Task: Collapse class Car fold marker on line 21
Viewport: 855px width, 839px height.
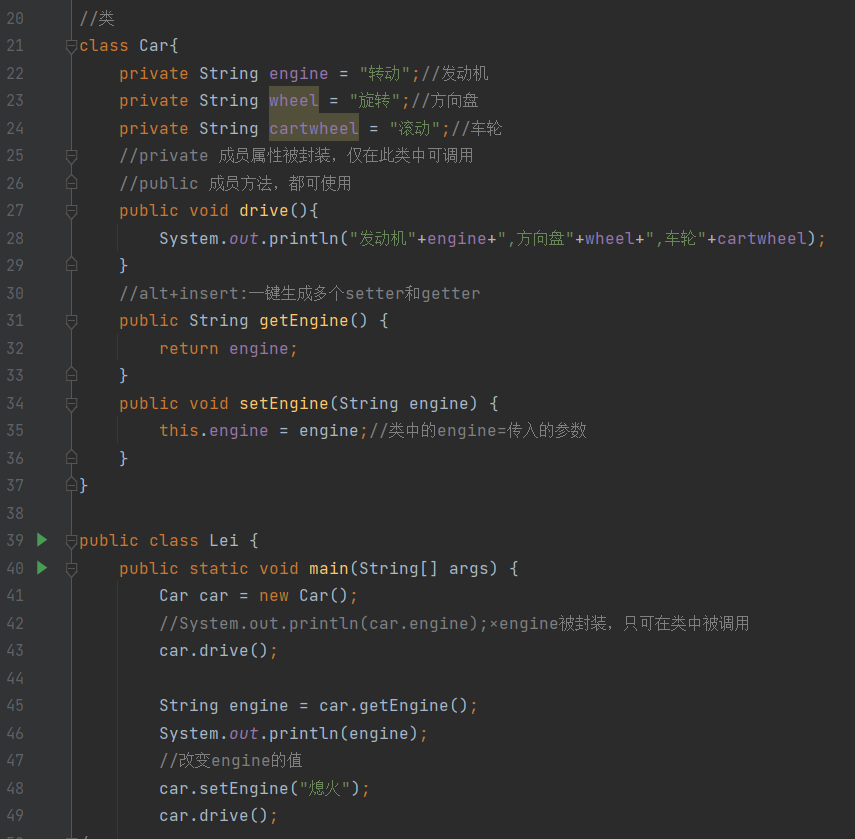Action: tap(71, 46)
